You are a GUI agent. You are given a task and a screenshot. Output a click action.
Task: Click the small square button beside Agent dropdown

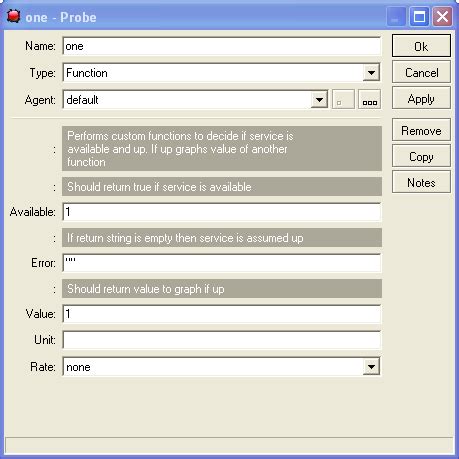(x=343, y=99)
